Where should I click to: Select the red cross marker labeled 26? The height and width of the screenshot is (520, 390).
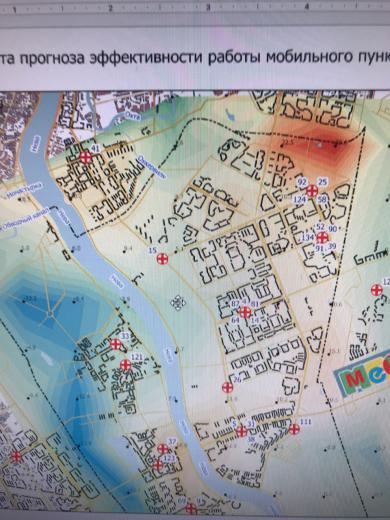click(x=227, y=387)
